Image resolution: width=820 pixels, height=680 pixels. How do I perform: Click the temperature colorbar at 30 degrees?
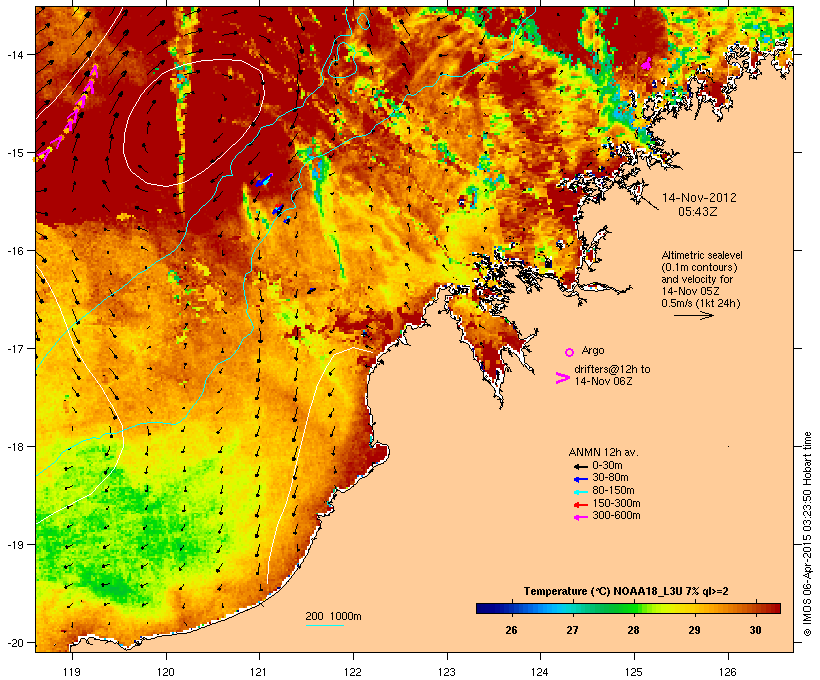(755, 608)
